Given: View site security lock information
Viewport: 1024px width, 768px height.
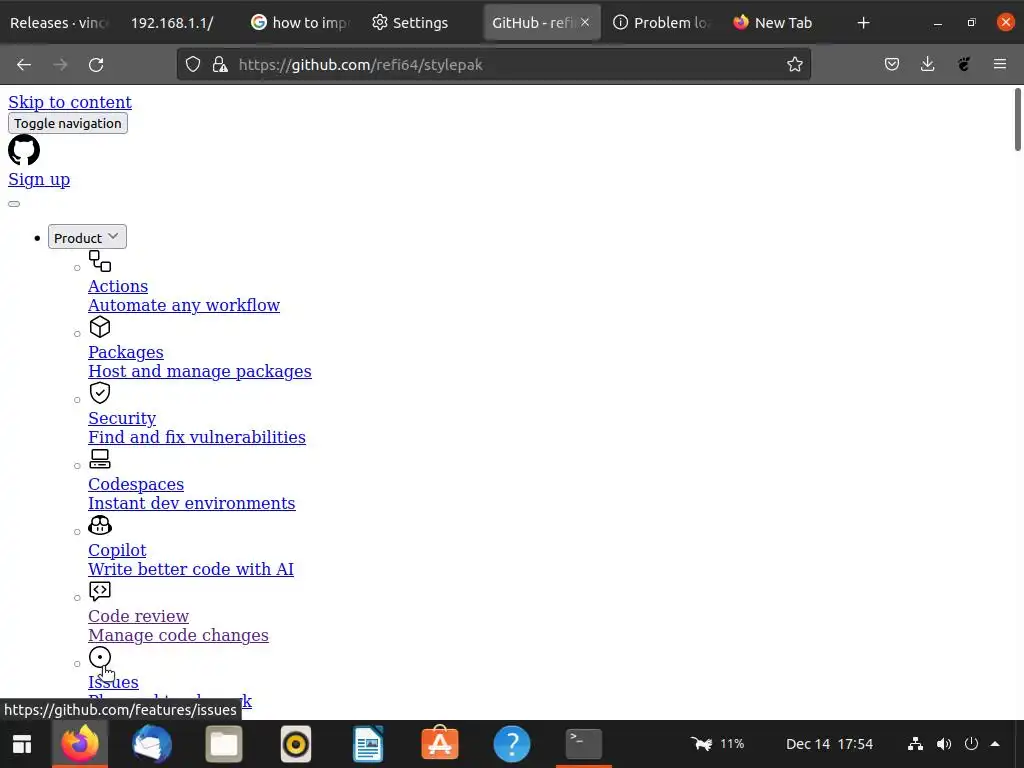Looking at the screenshot, I should click(220, 64).
